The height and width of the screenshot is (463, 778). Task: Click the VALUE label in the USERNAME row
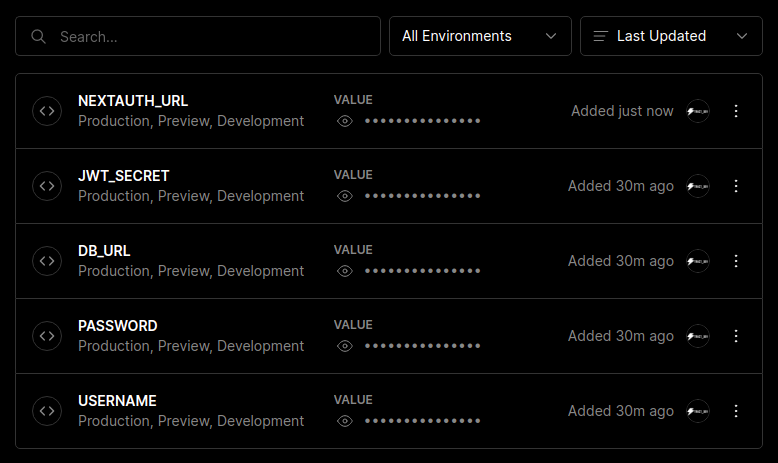coord(353,399)
